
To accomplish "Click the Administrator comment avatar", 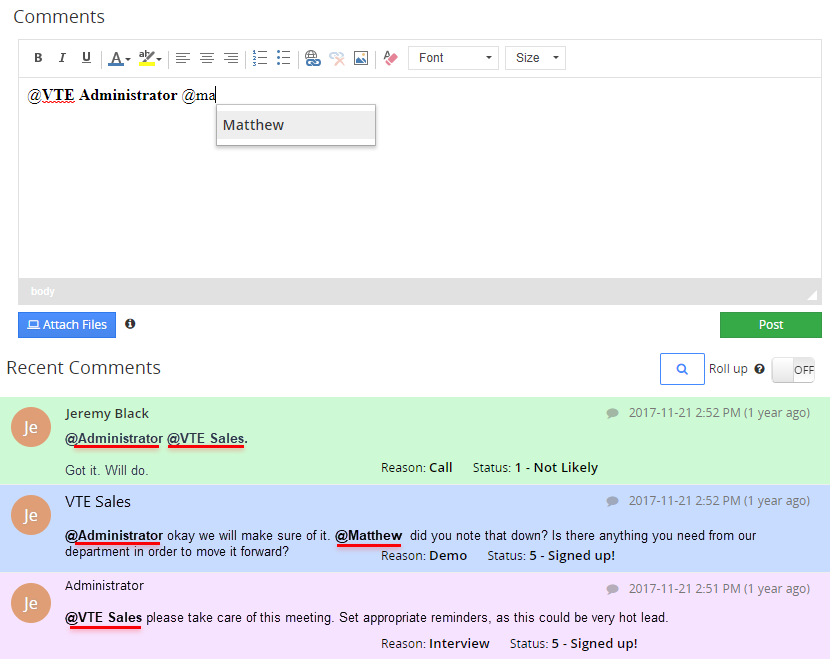I will point(31,603).
